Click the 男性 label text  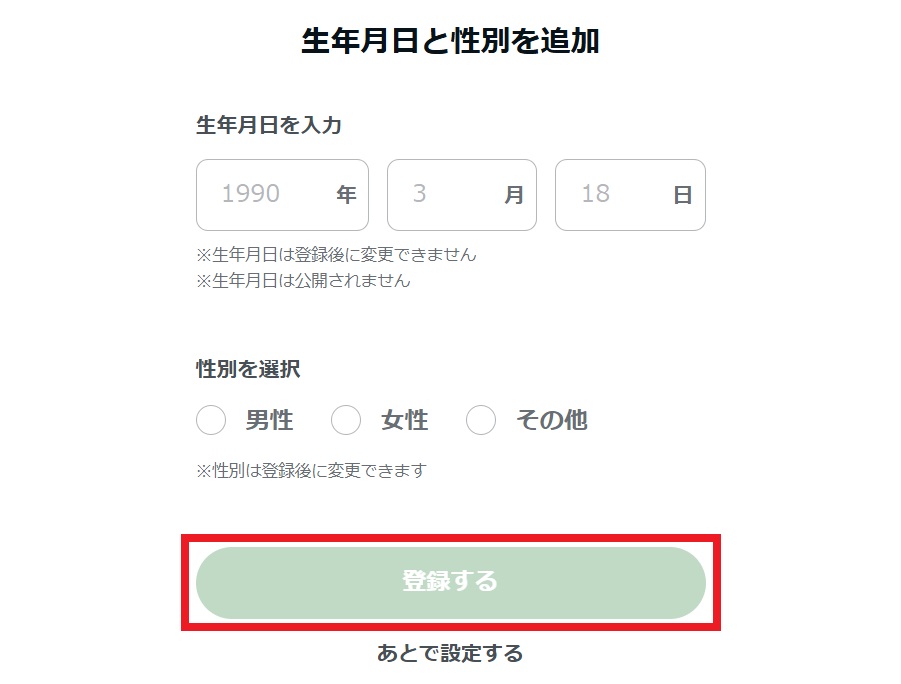pos(269,421)
